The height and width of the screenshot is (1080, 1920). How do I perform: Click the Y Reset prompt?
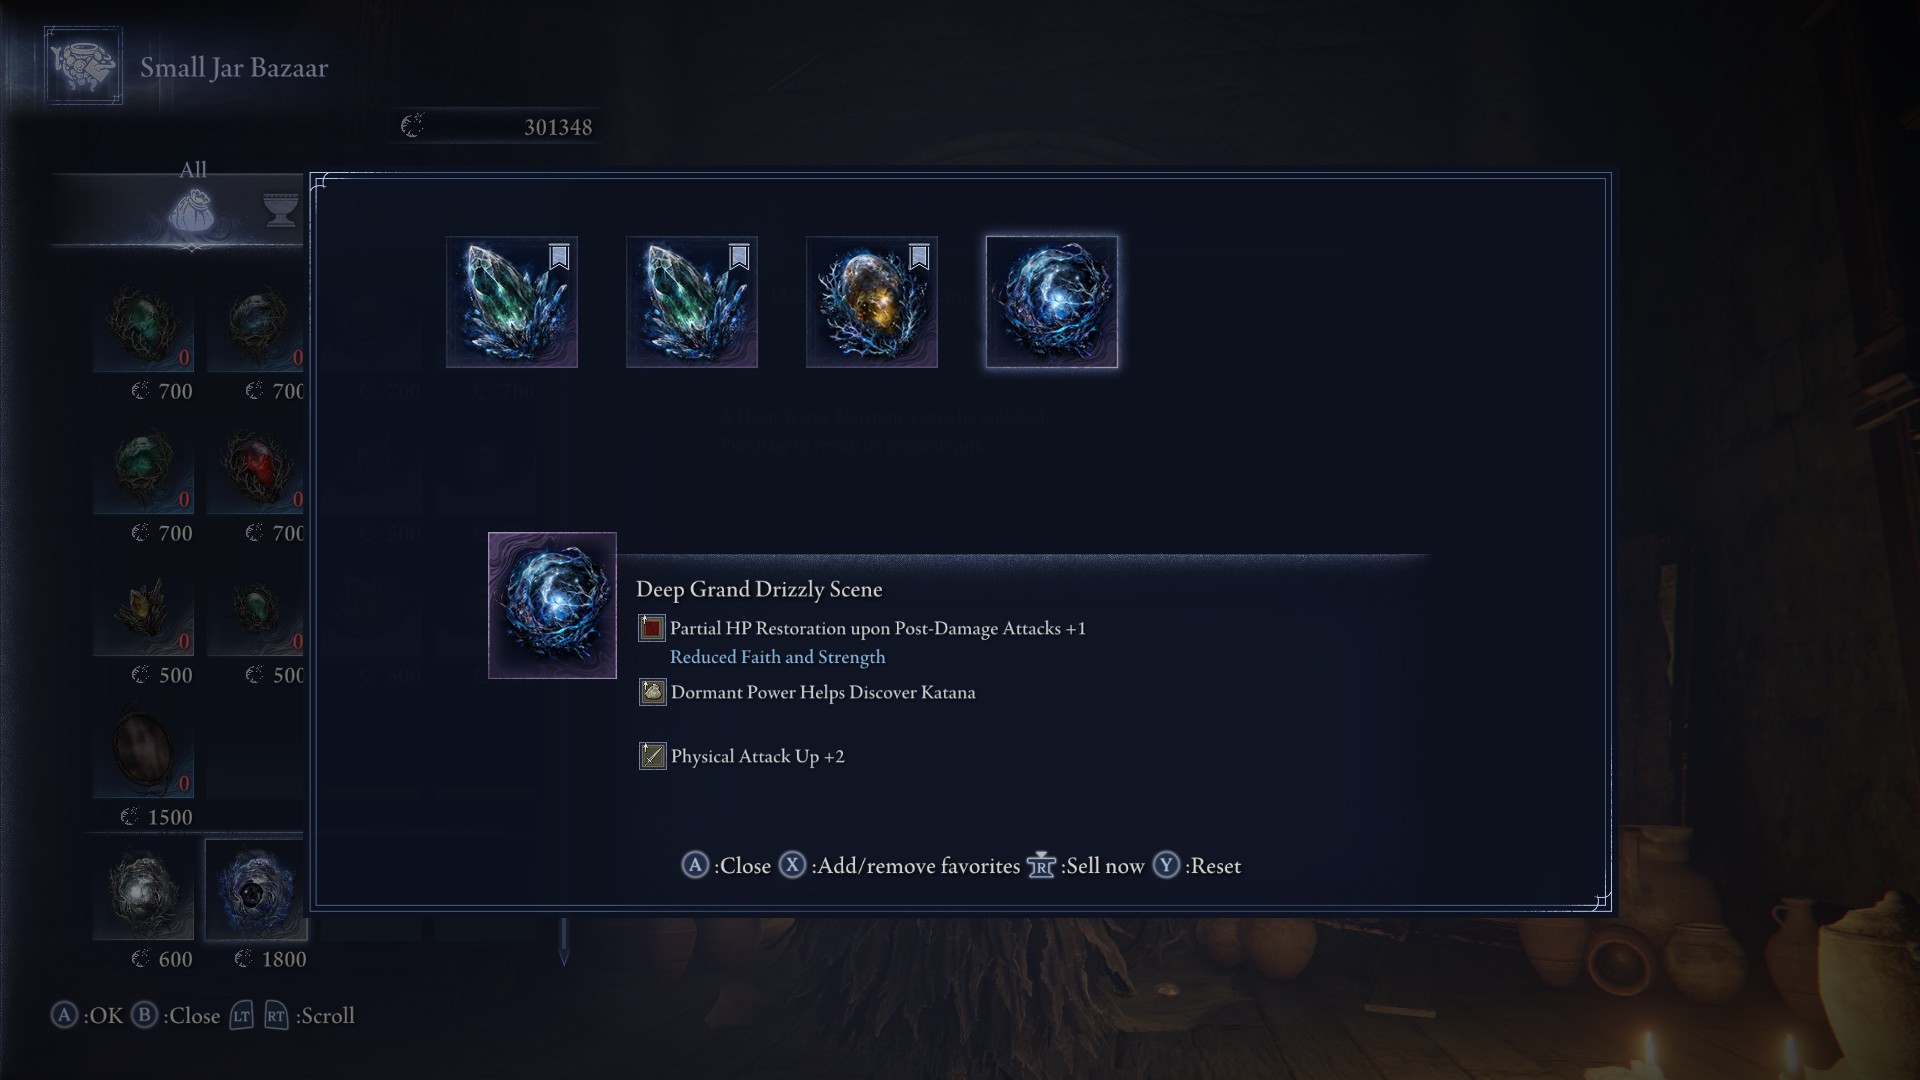1197,866
